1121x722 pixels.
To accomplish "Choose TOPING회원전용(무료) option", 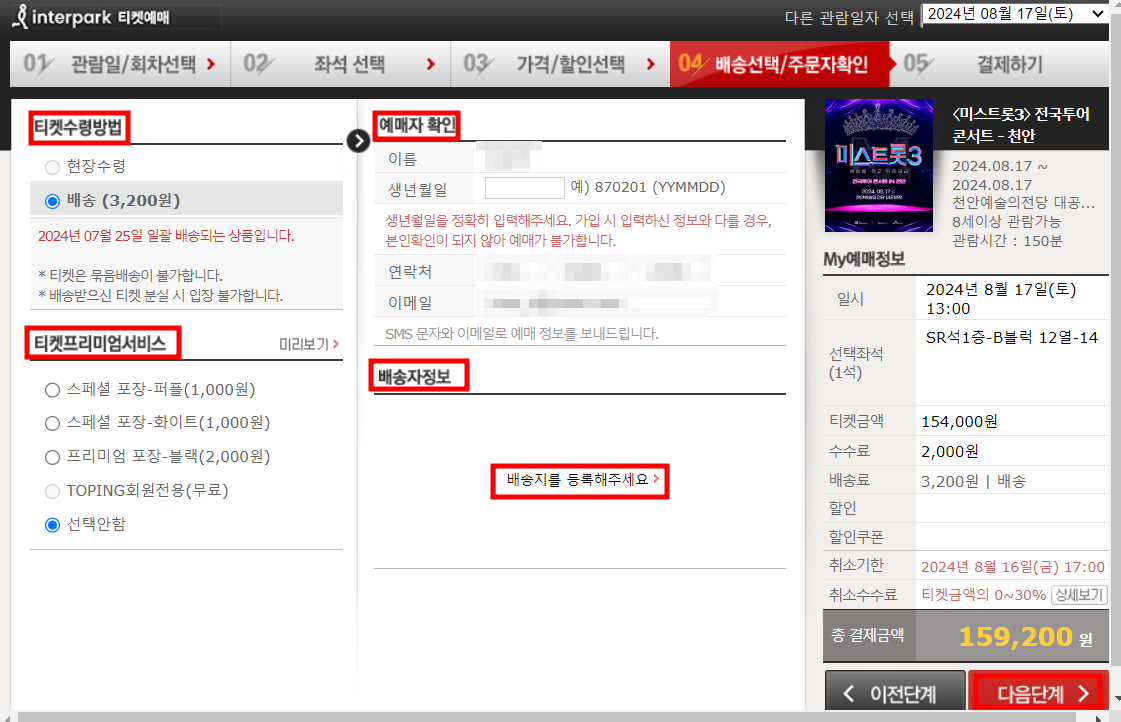I will (52, 491).
